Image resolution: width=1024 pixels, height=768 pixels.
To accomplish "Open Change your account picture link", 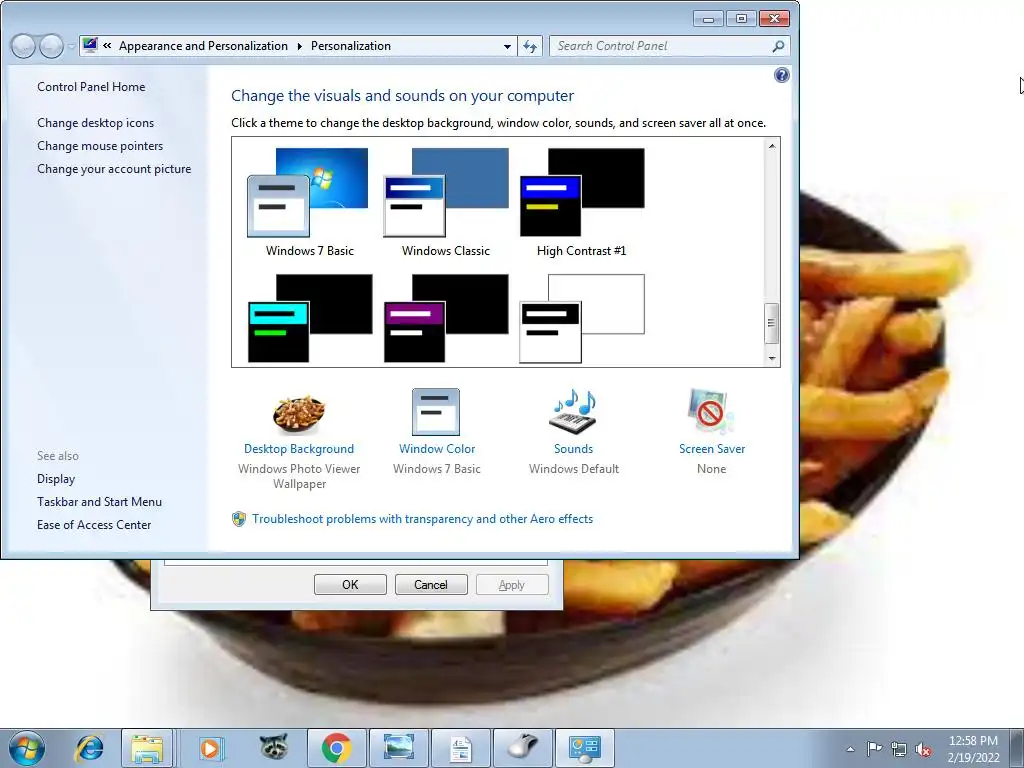I will [x=114, y=168].
